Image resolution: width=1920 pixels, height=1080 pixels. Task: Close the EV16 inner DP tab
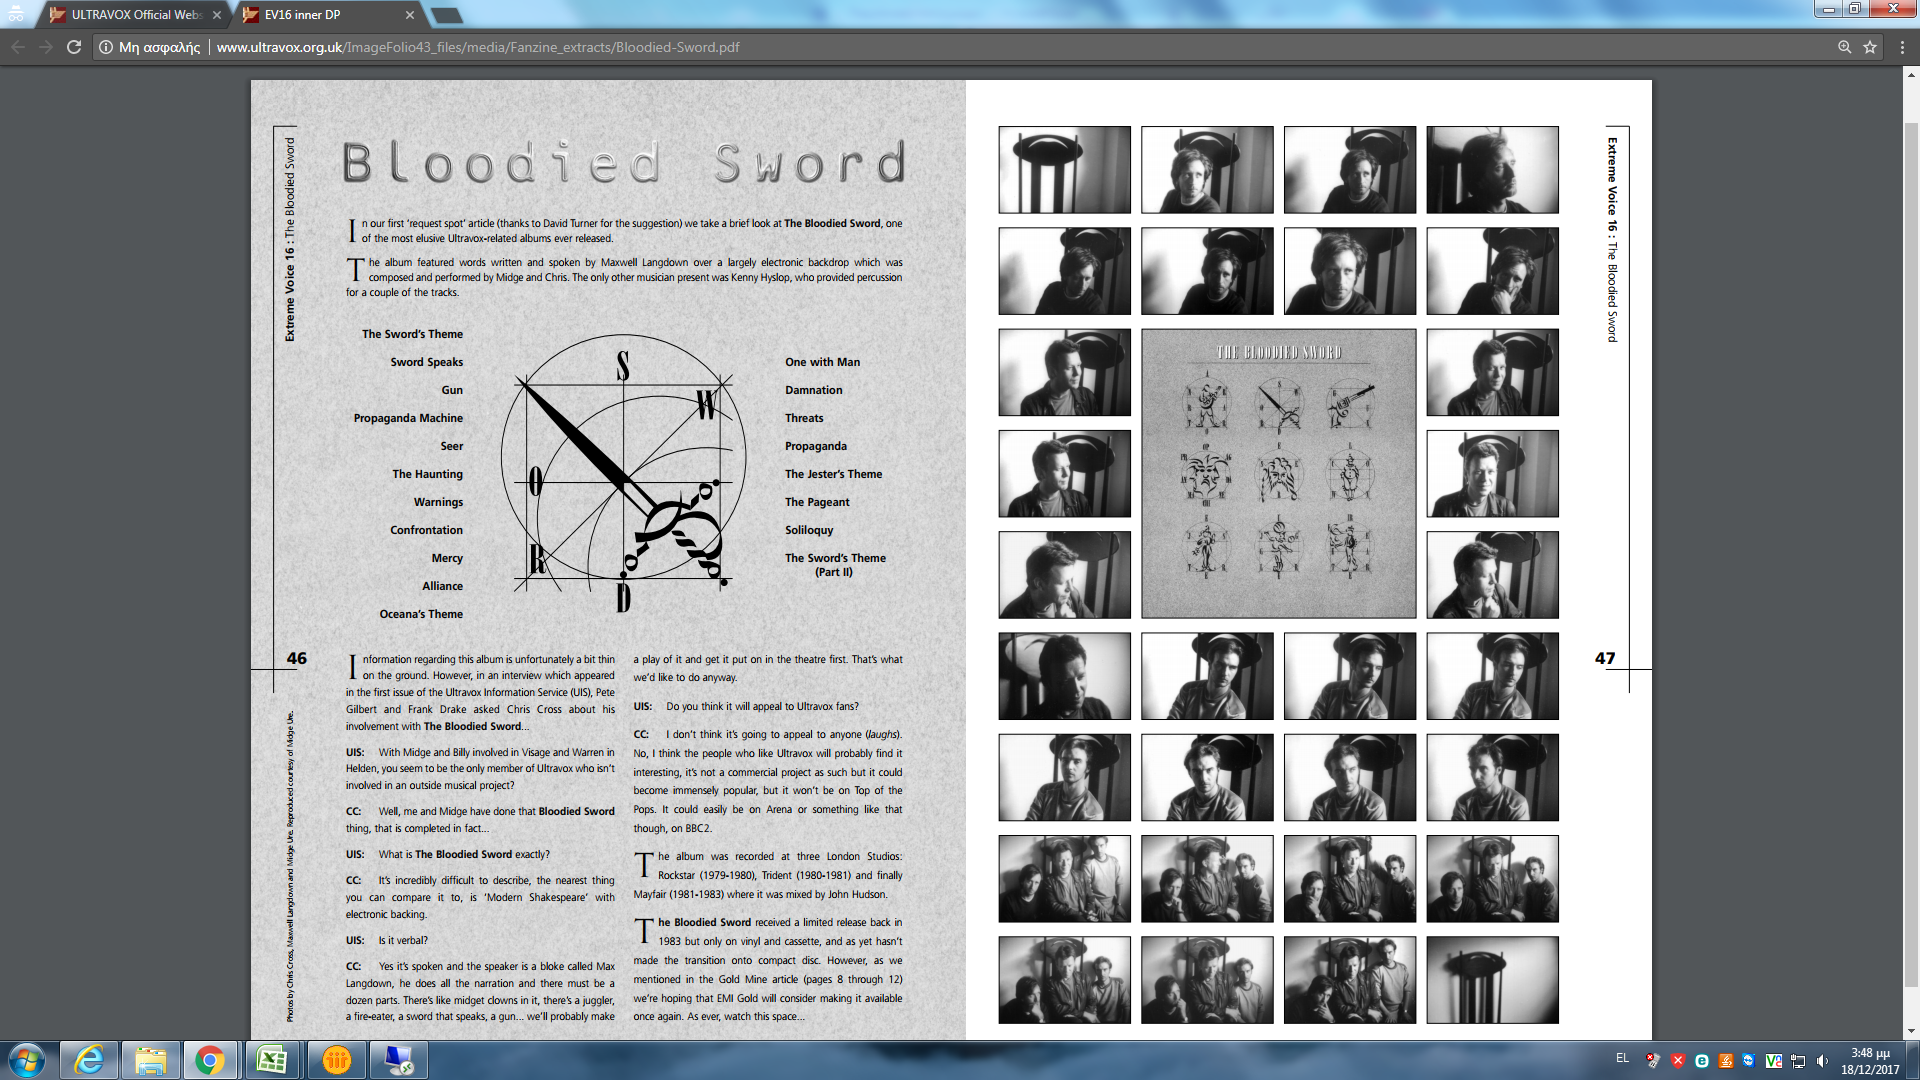click(410, 15)
